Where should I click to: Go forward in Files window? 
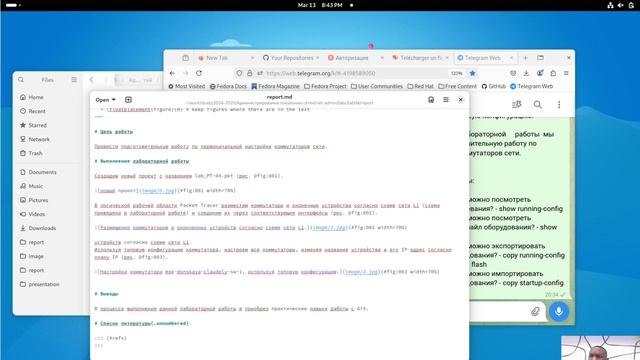[x=105, y=80]
